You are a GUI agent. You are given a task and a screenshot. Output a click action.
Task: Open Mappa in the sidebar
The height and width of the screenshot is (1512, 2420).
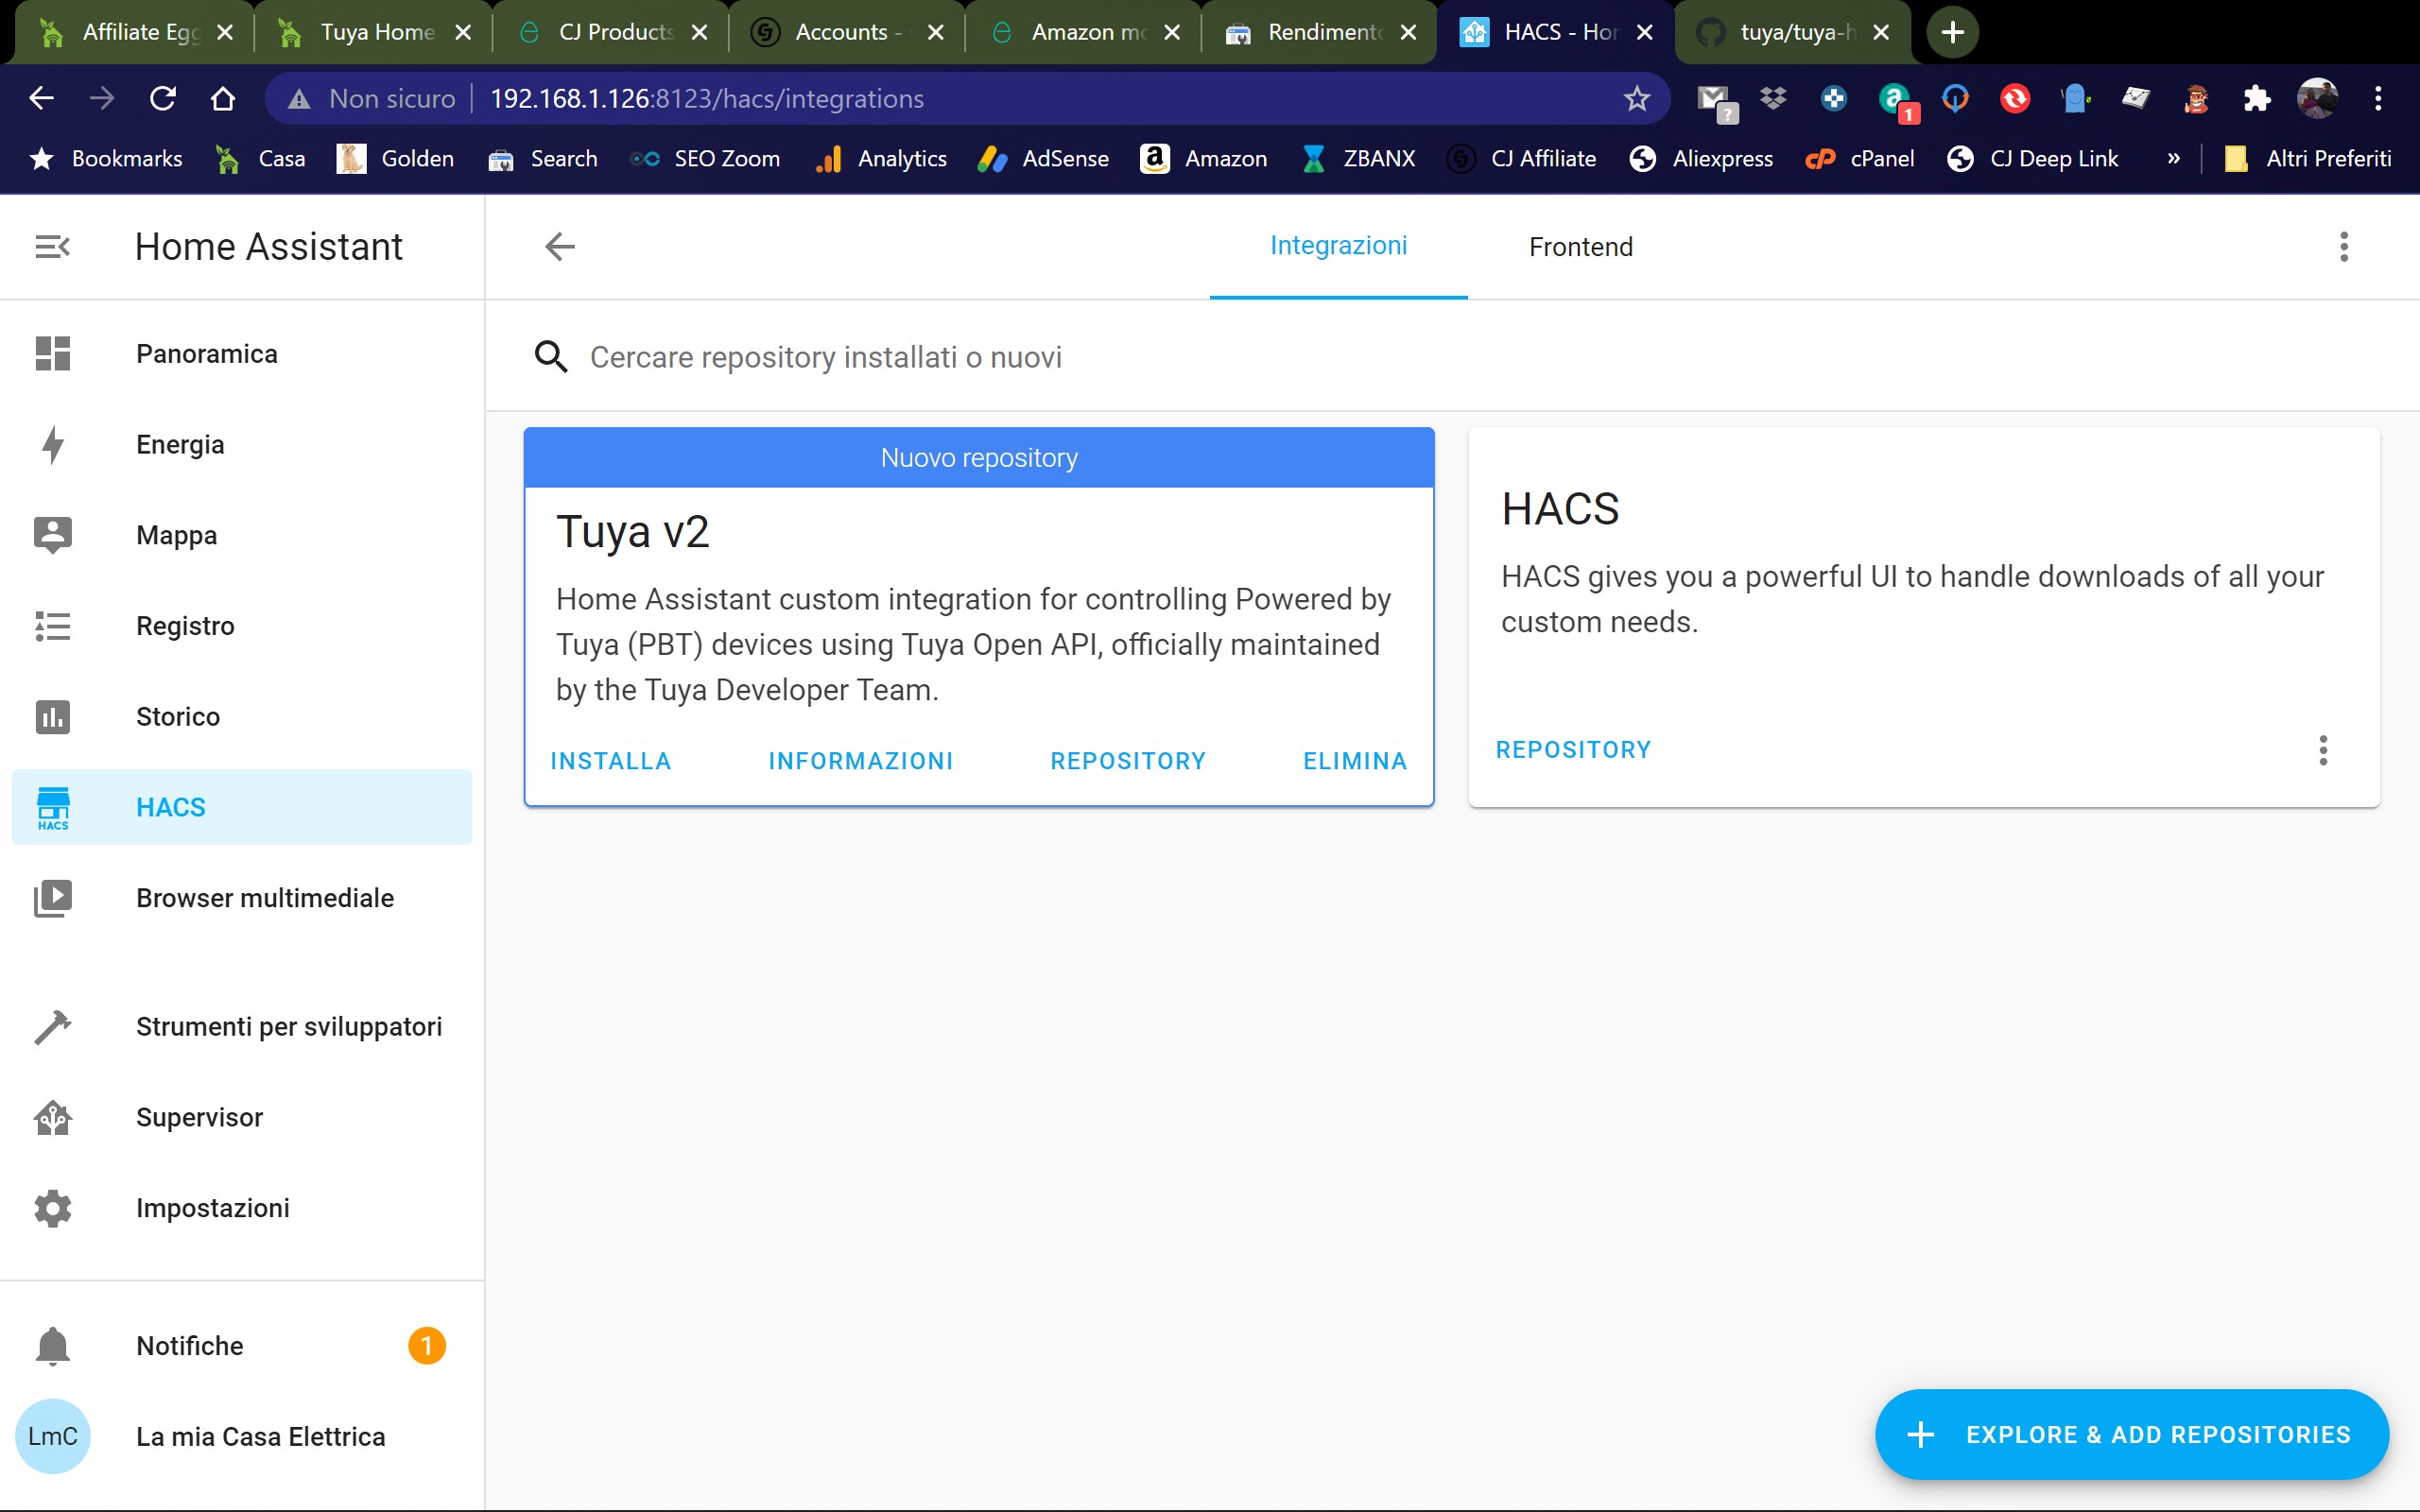pyautogui.click(x=241, y=535)
